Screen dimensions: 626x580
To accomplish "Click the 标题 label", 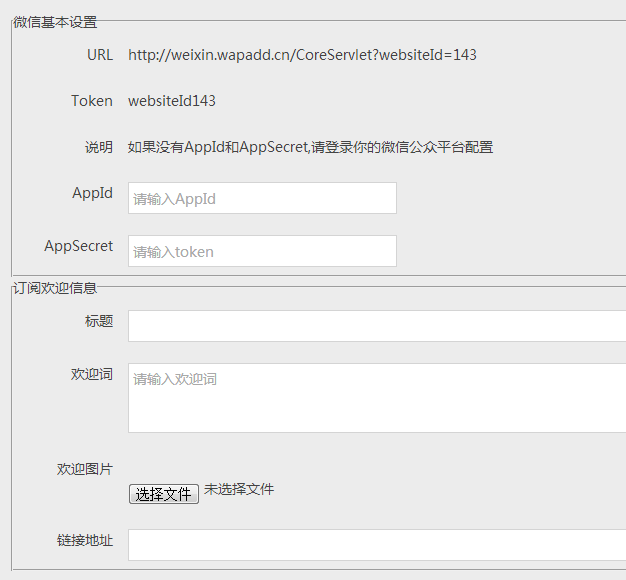I will pyautogui.click(x=99, y=321).
